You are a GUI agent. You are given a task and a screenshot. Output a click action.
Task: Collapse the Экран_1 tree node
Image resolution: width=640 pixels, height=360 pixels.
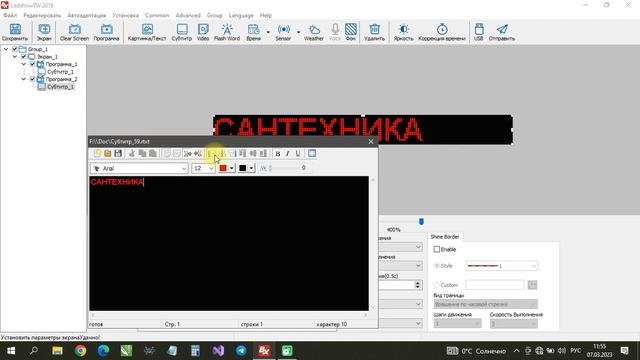tap(15, 56)
